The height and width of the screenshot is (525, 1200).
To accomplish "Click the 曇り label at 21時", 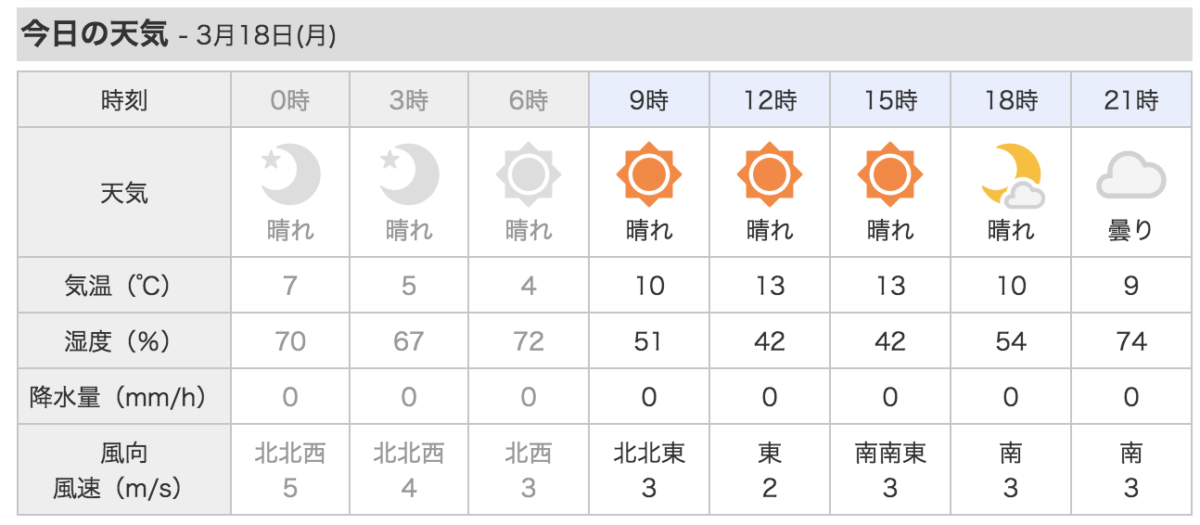I will click(1131, 231).
